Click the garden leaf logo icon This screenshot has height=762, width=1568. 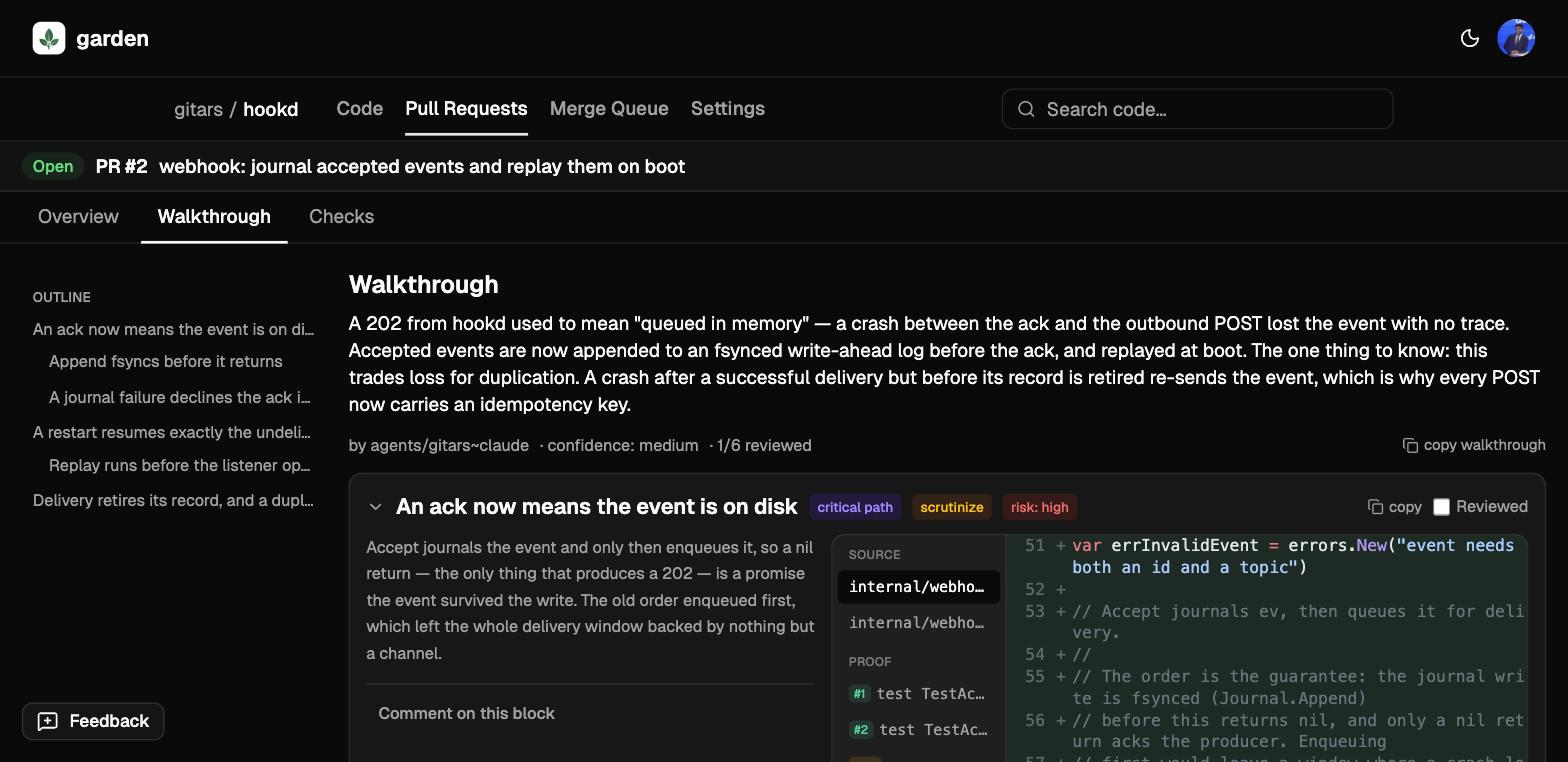(x=49, y=38)
